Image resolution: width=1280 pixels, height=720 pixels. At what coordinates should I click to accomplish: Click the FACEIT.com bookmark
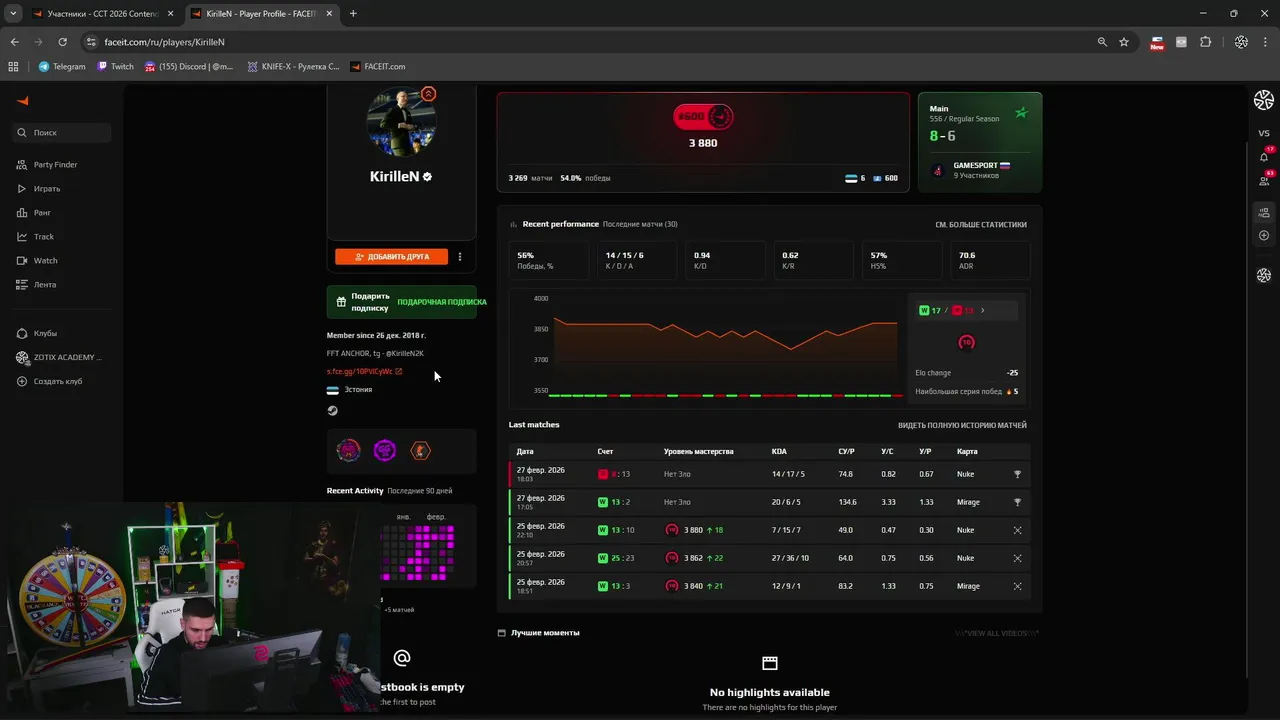click(378, 66)
